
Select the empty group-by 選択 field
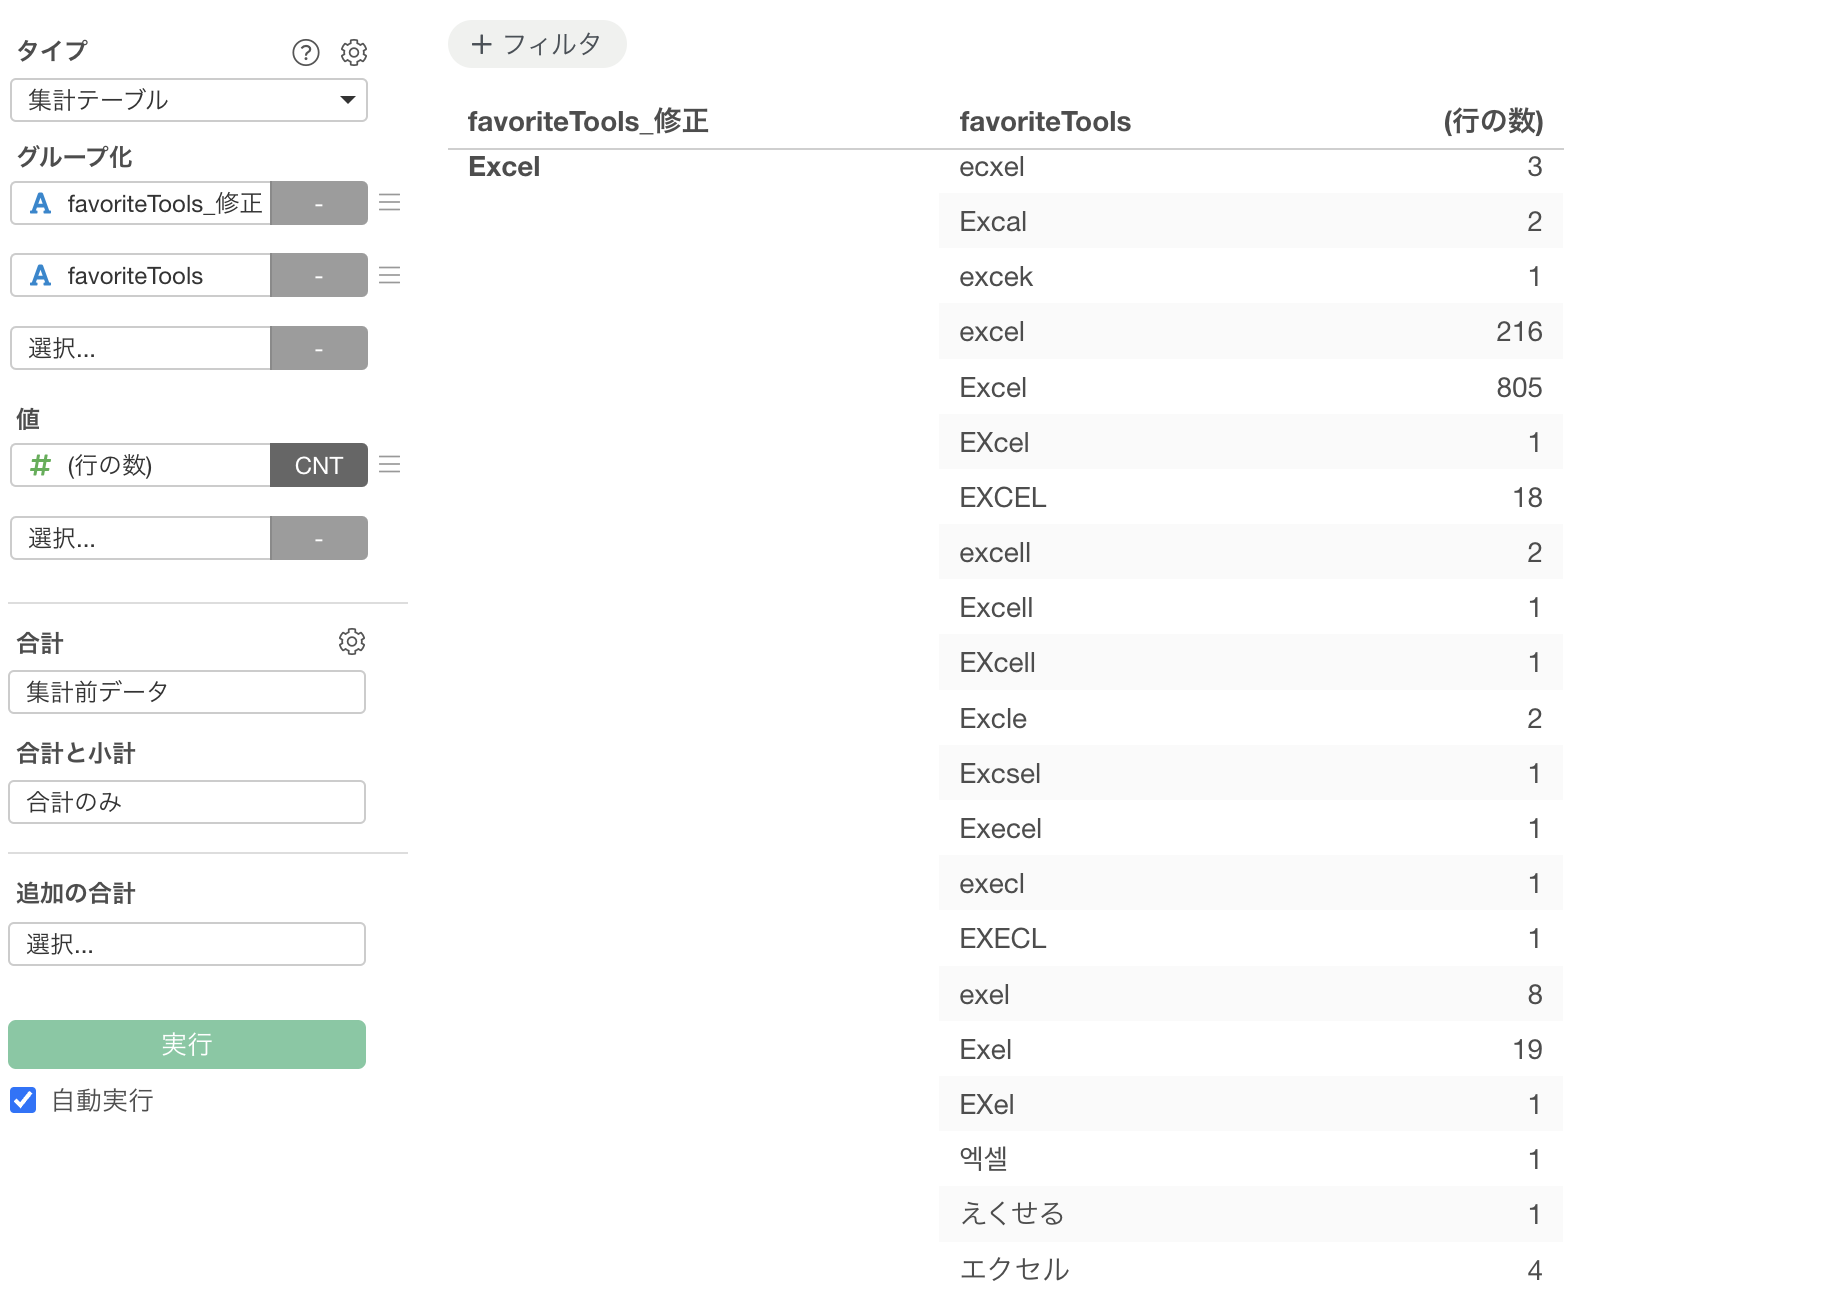coord(140,348)
